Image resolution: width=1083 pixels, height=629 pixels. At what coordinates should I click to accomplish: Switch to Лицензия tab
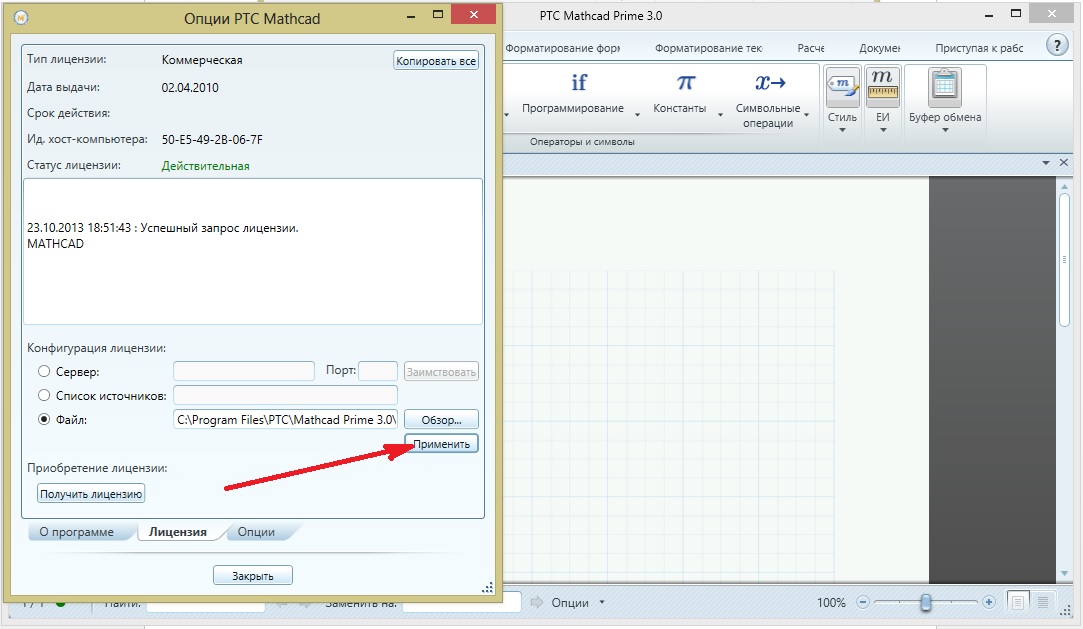coord(178,532)
